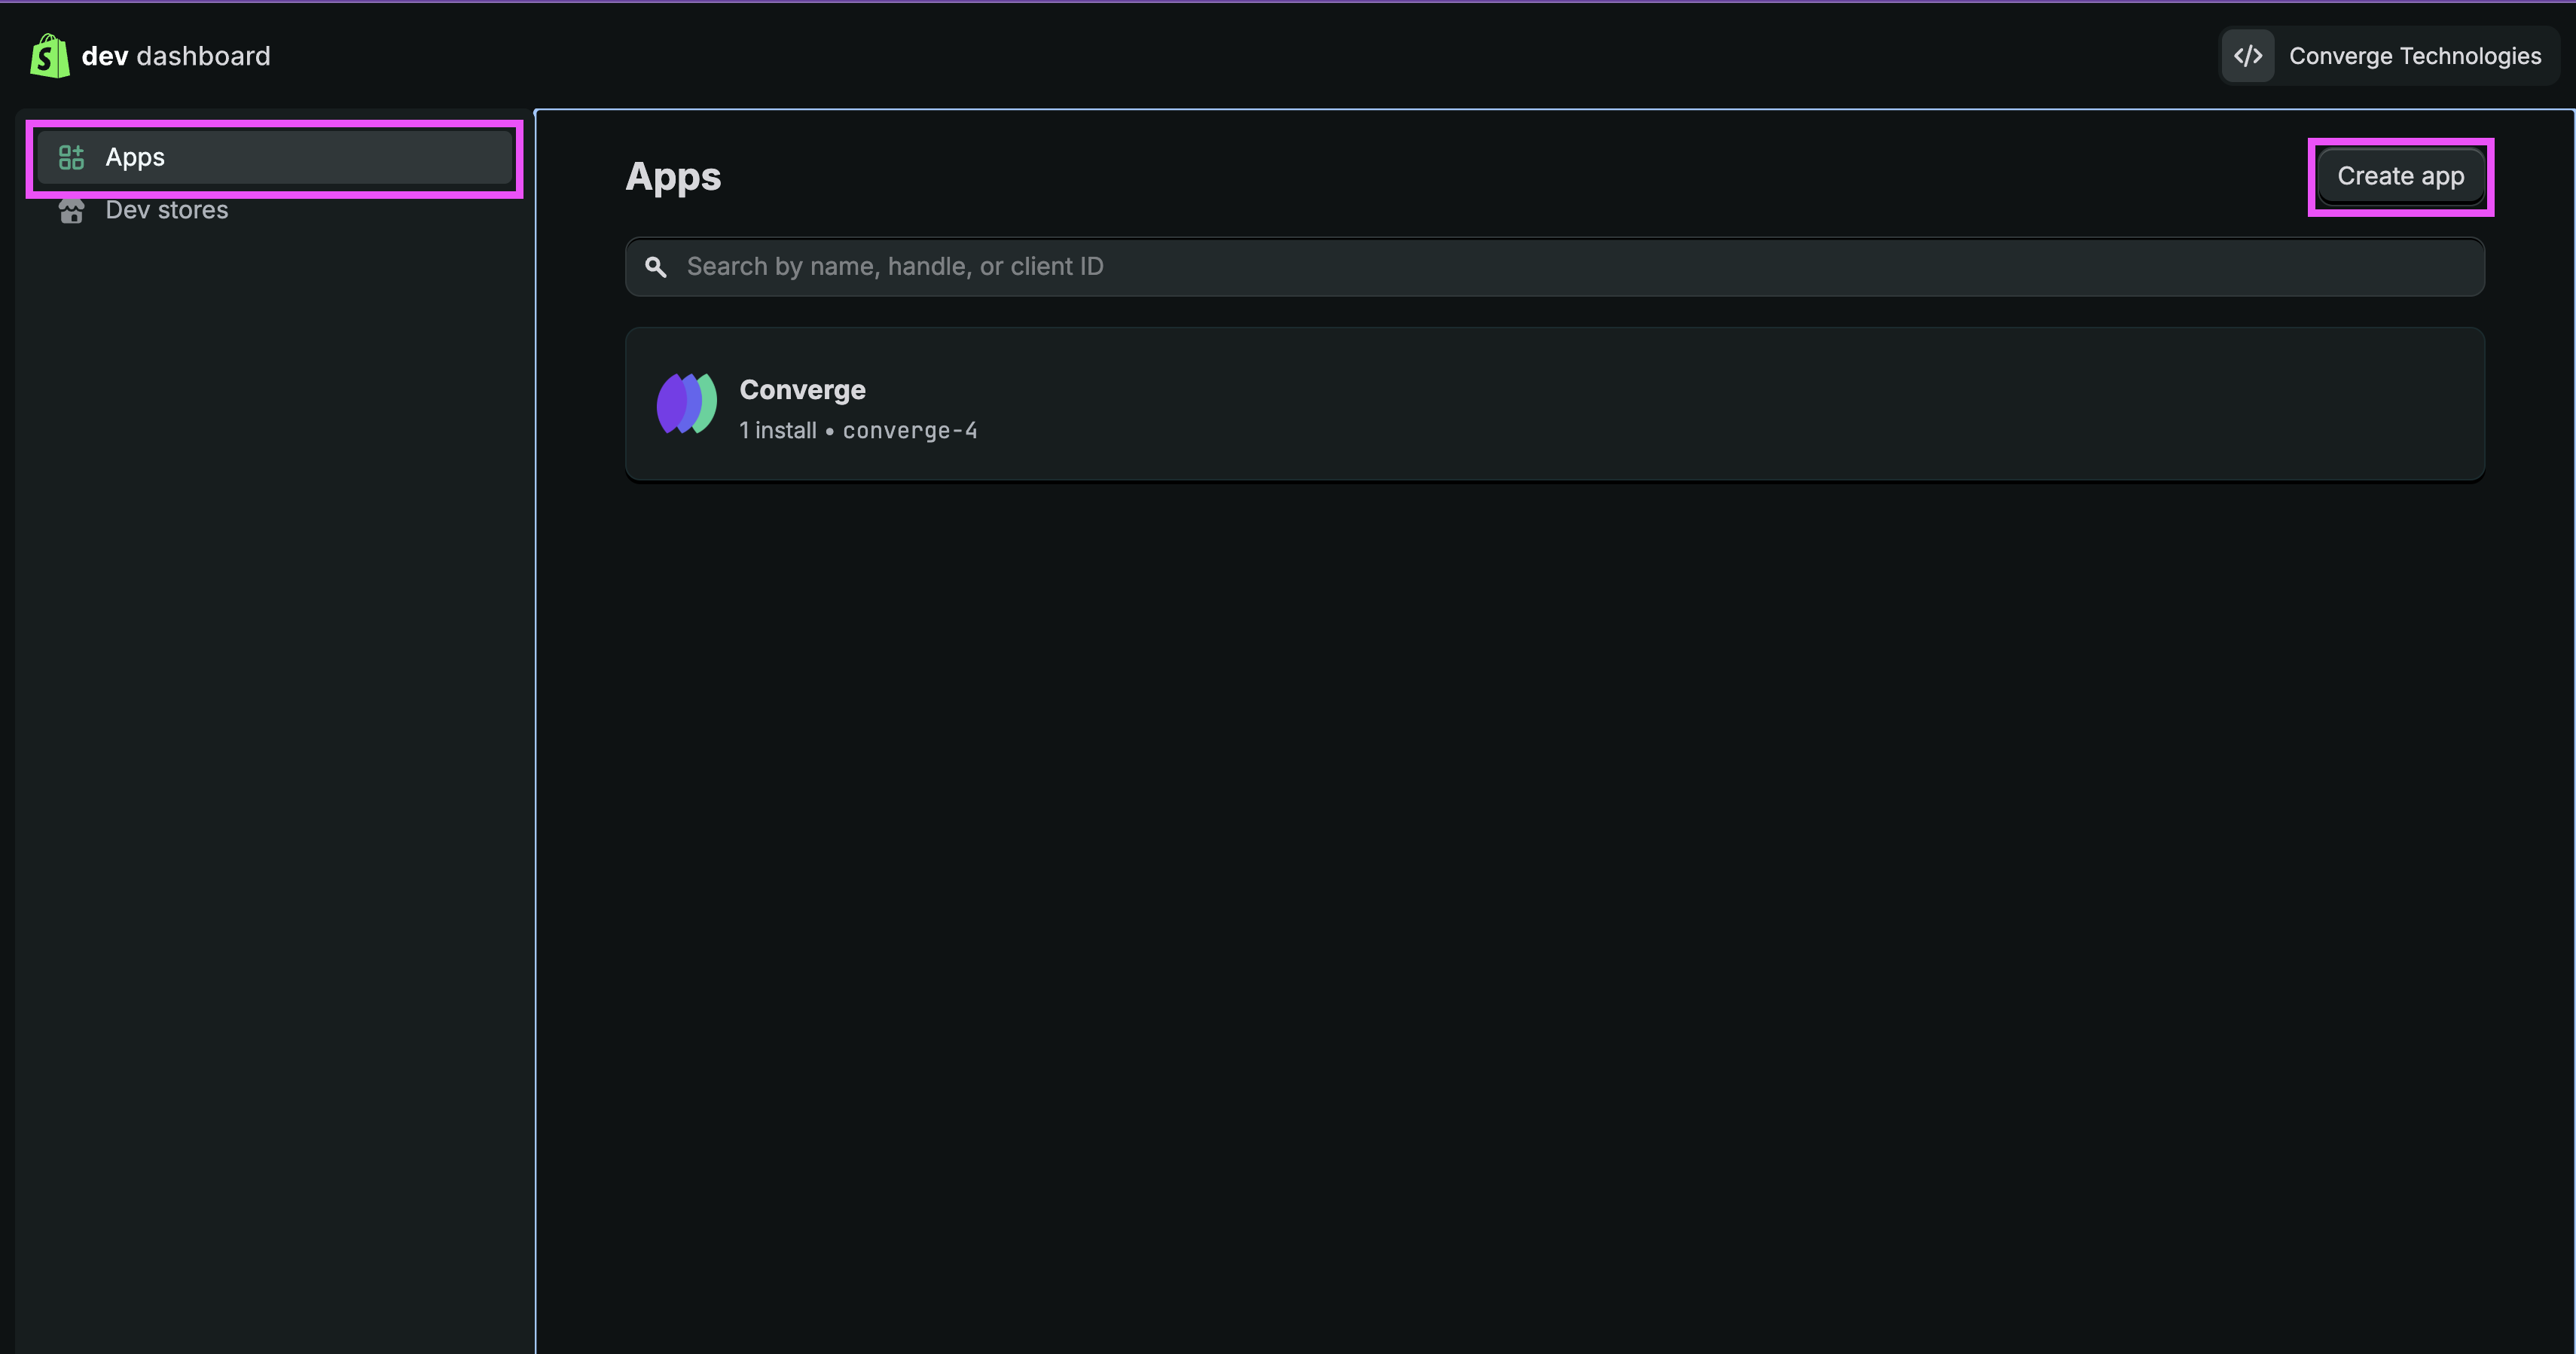
Task: Open the Converge app via its icon
Action: pos(686,403)
